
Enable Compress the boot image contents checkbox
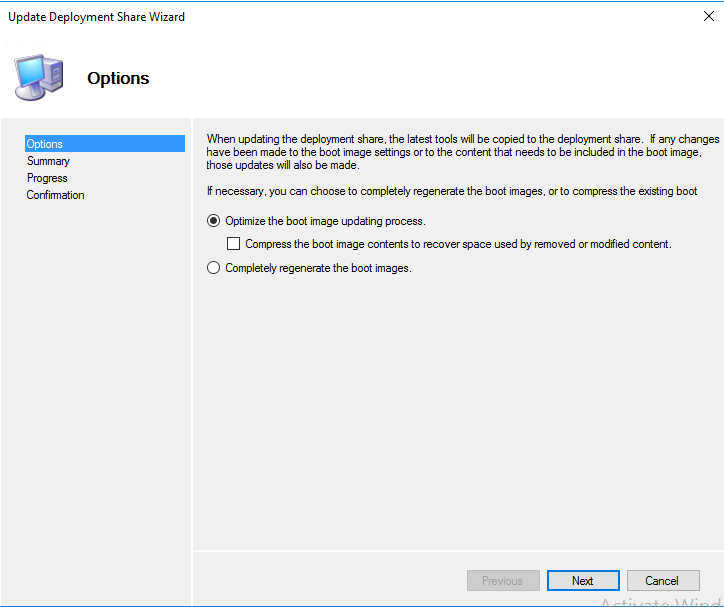233,244
